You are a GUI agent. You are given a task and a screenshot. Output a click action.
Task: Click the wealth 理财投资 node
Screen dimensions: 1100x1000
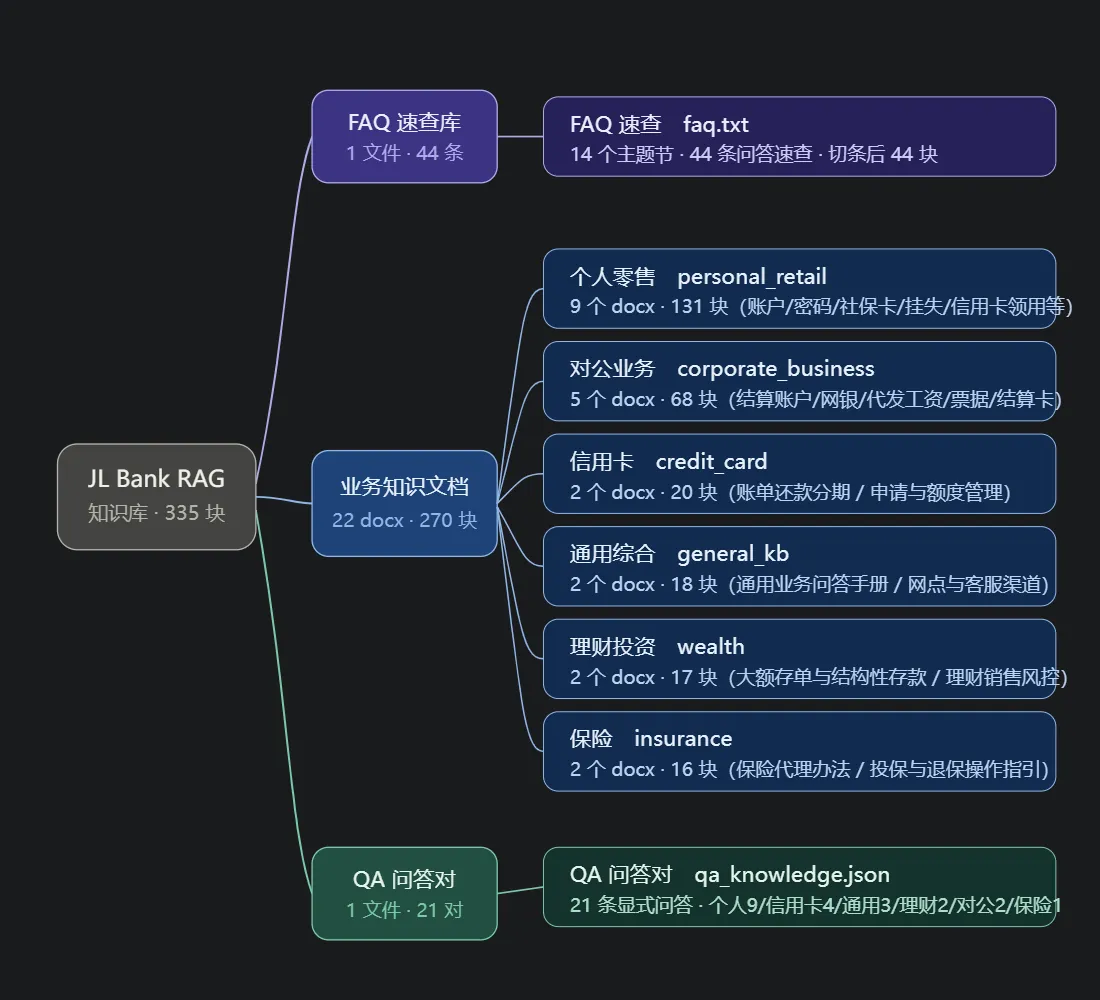(800, 659)
